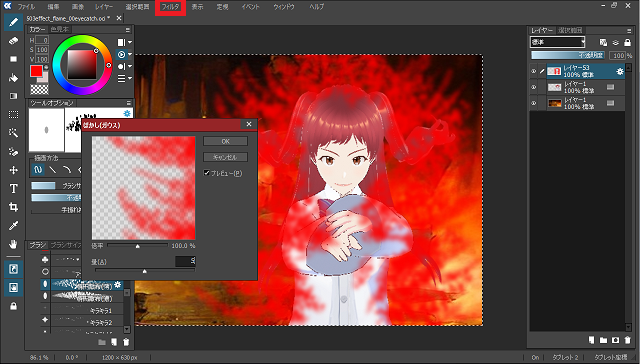Screen dimensions: 640x364
Task: Select the Eraser tool
Action: [x=13, y=41]
